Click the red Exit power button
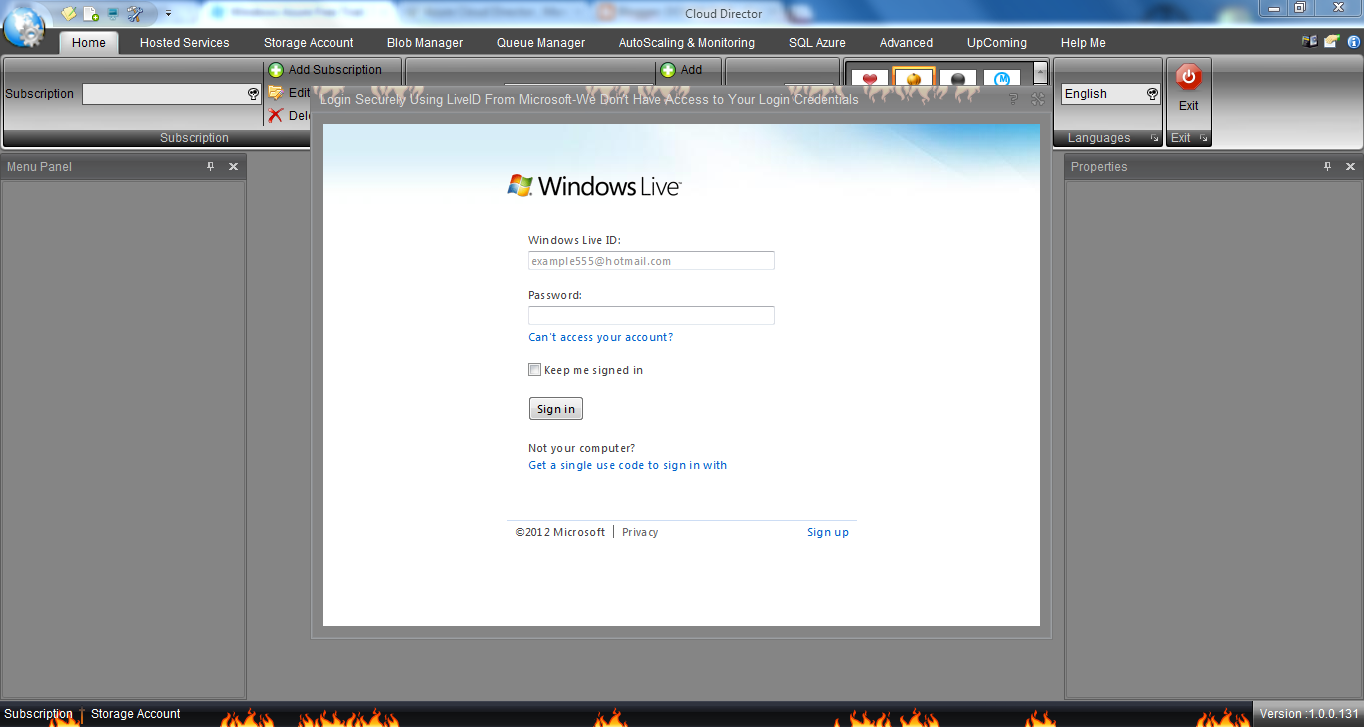Viewport: 1364px width, 727px height. coord(1188,77)
